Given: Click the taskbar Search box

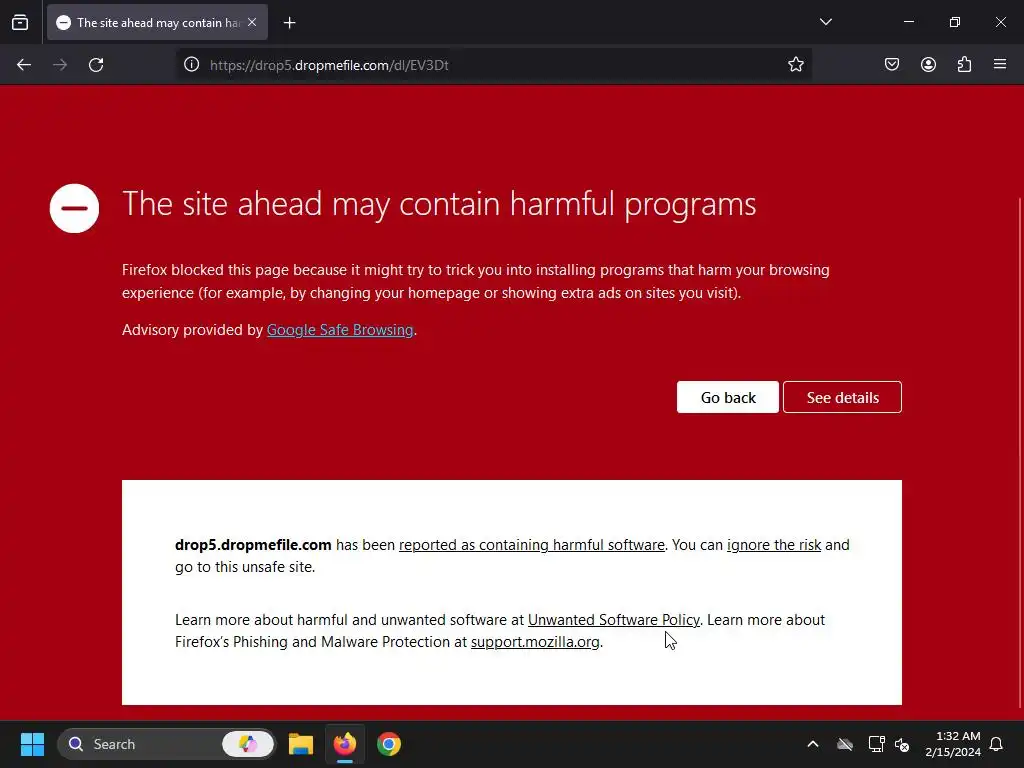Looking at the screenshot, I should [167, 744].
